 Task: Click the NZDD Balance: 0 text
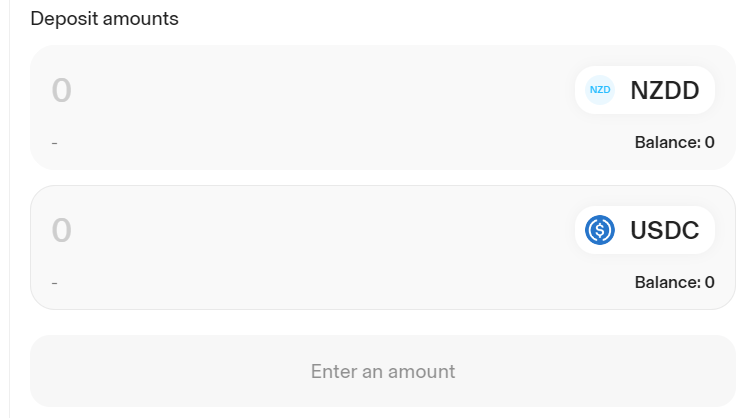pos(674,142)
